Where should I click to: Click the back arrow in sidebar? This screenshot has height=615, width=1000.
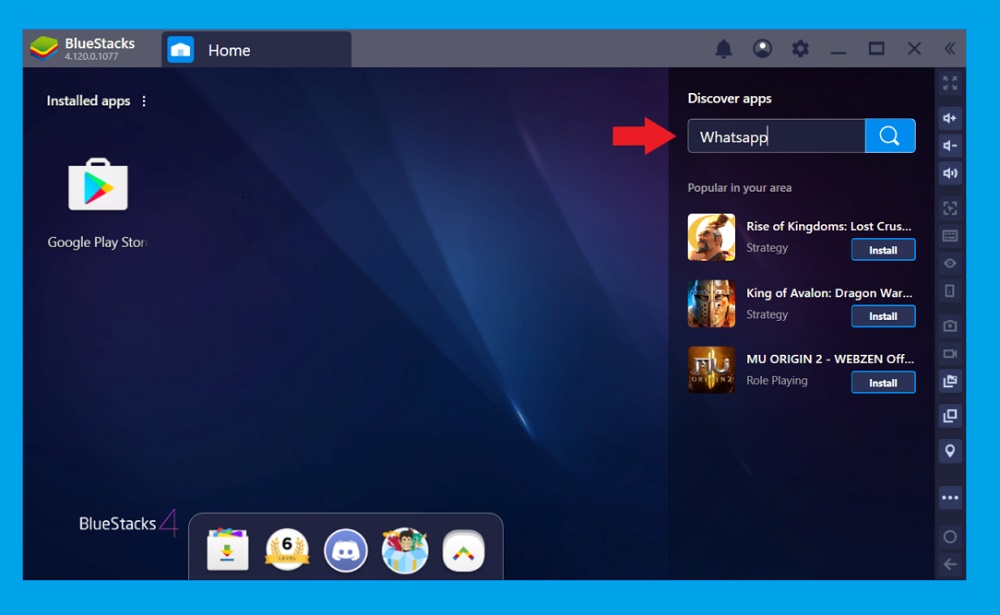point(950,564)
